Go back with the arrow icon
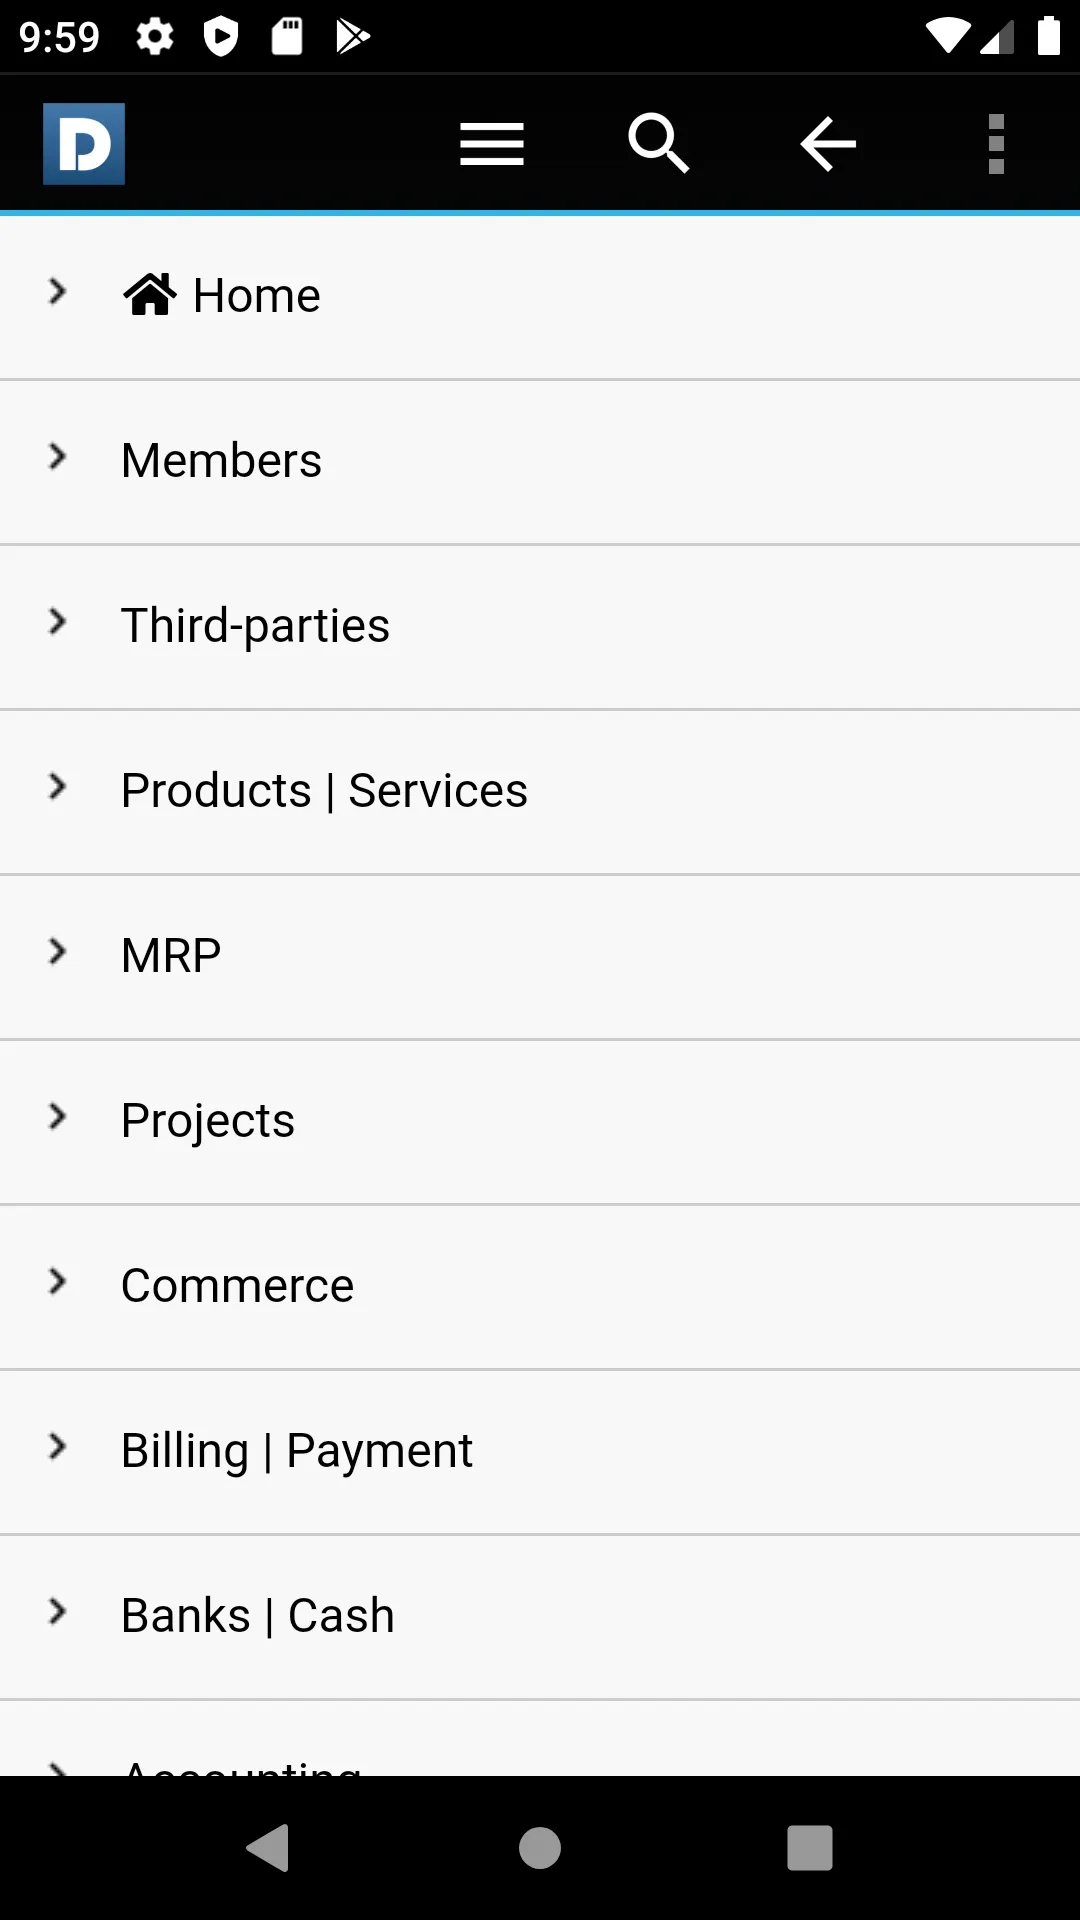The width and height of the screenshot is (1080, 1920). click(x=828, y=144)
